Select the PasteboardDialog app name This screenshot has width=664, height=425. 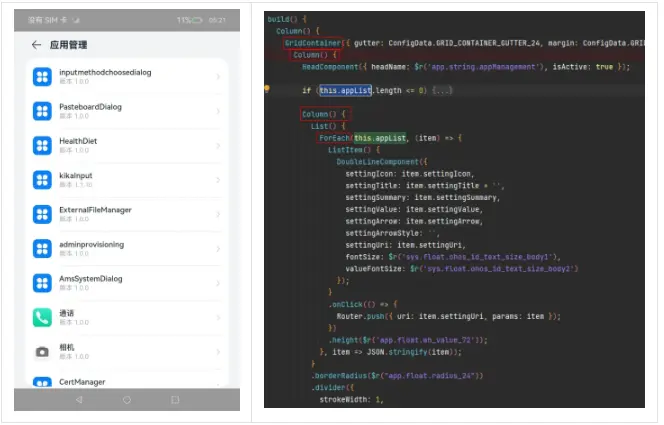tap(91, 108)
